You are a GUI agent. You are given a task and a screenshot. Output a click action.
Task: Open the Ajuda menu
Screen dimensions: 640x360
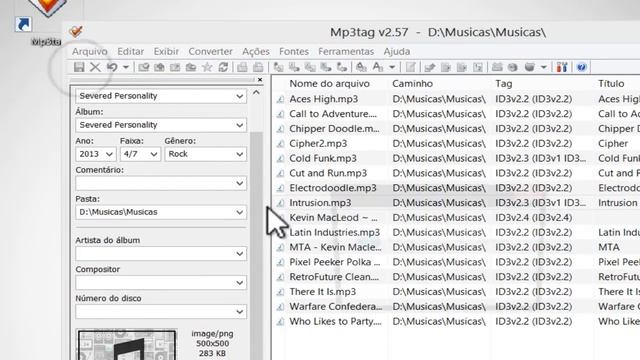[x=397, y=51]
